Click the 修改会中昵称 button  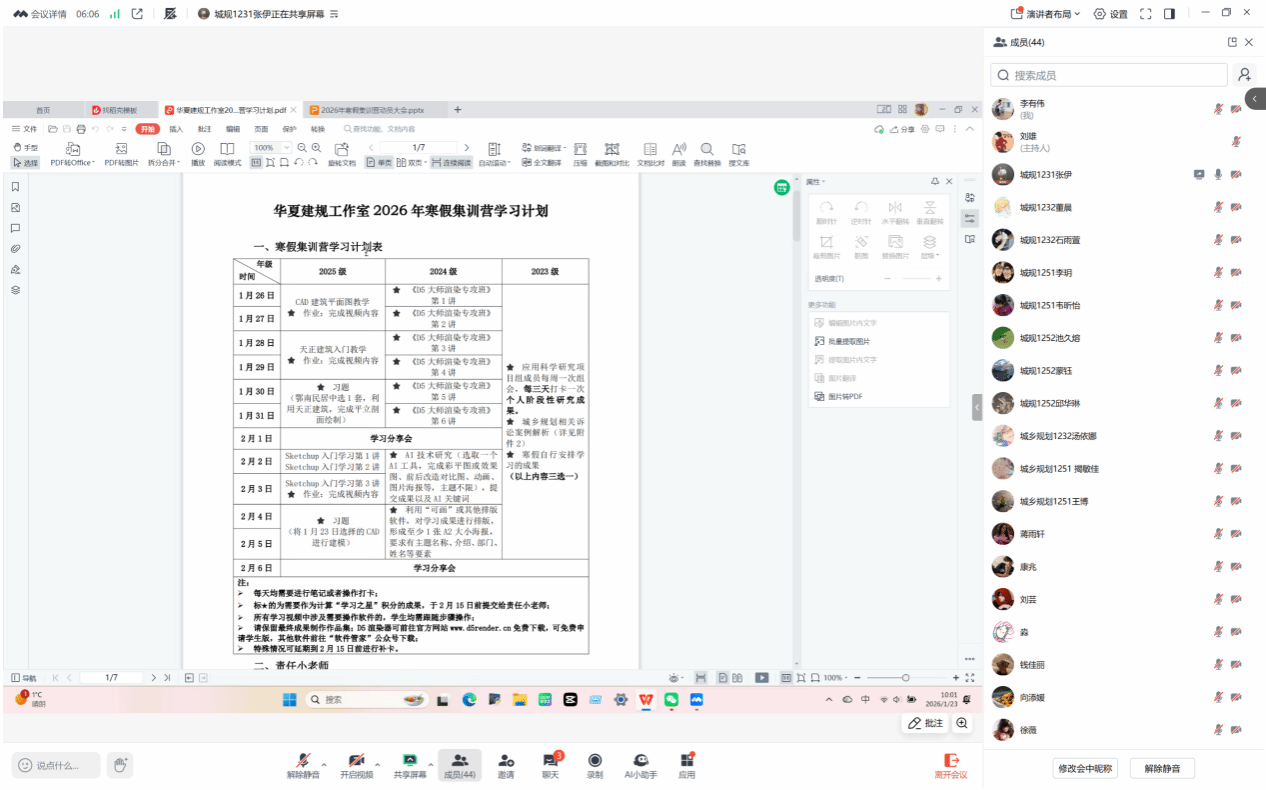click(x=1086, y=768)
